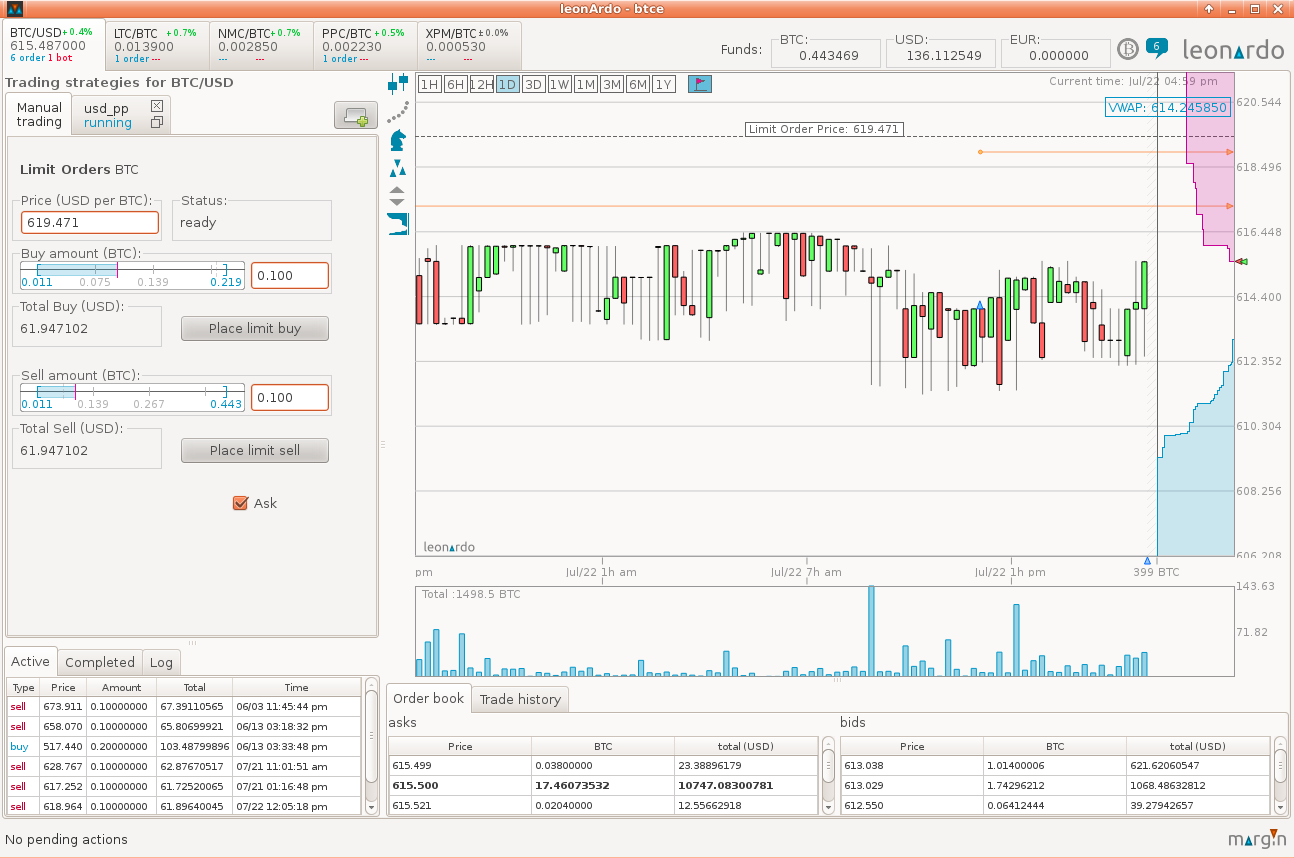Switch chart to 1M timeframe
Screen dimensions: 1294x858
[x=586, y=85]
